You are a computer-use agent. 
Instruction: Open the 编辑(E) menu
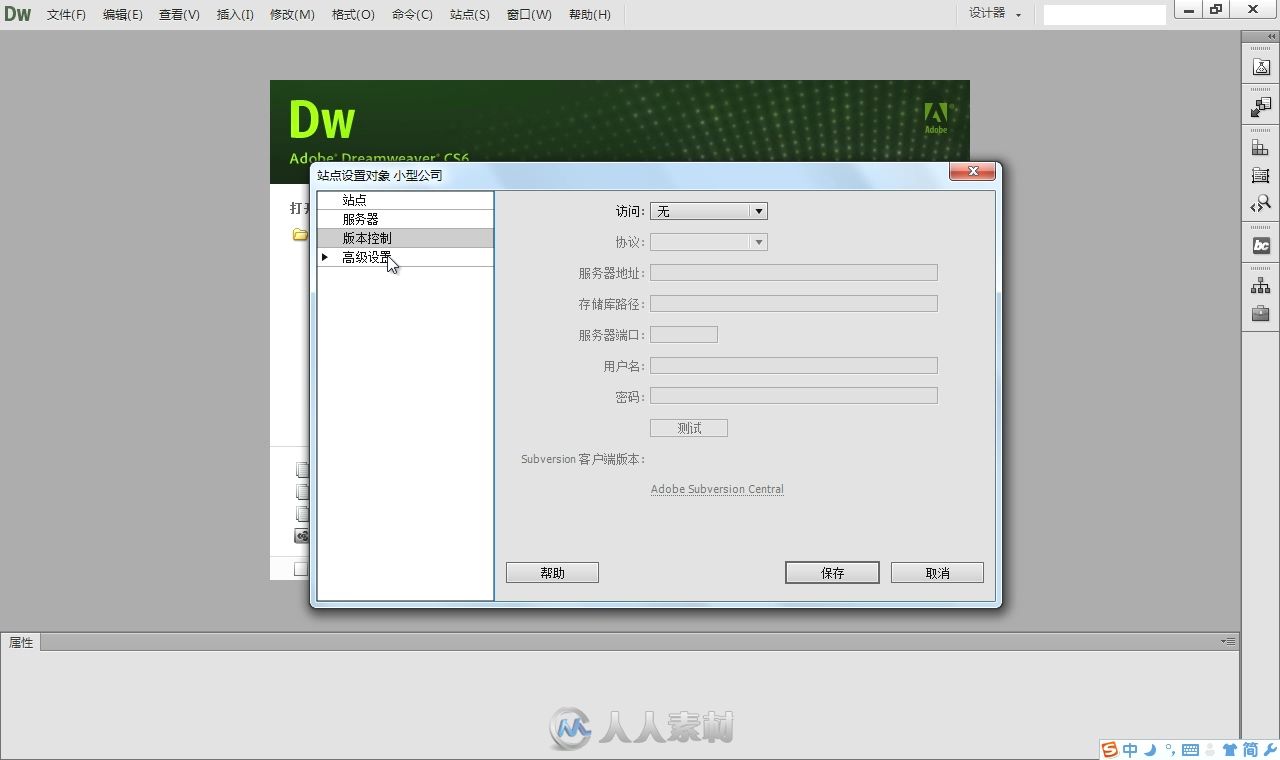tap(122, 15)
